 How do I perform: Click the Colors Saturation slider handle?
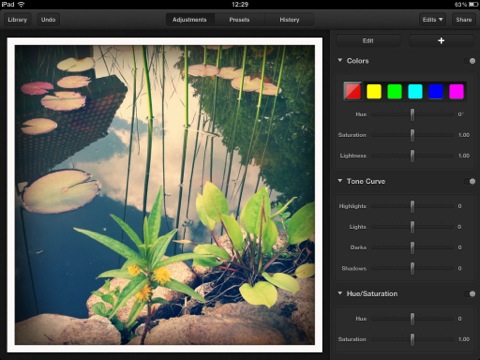[x=412, y=135]
